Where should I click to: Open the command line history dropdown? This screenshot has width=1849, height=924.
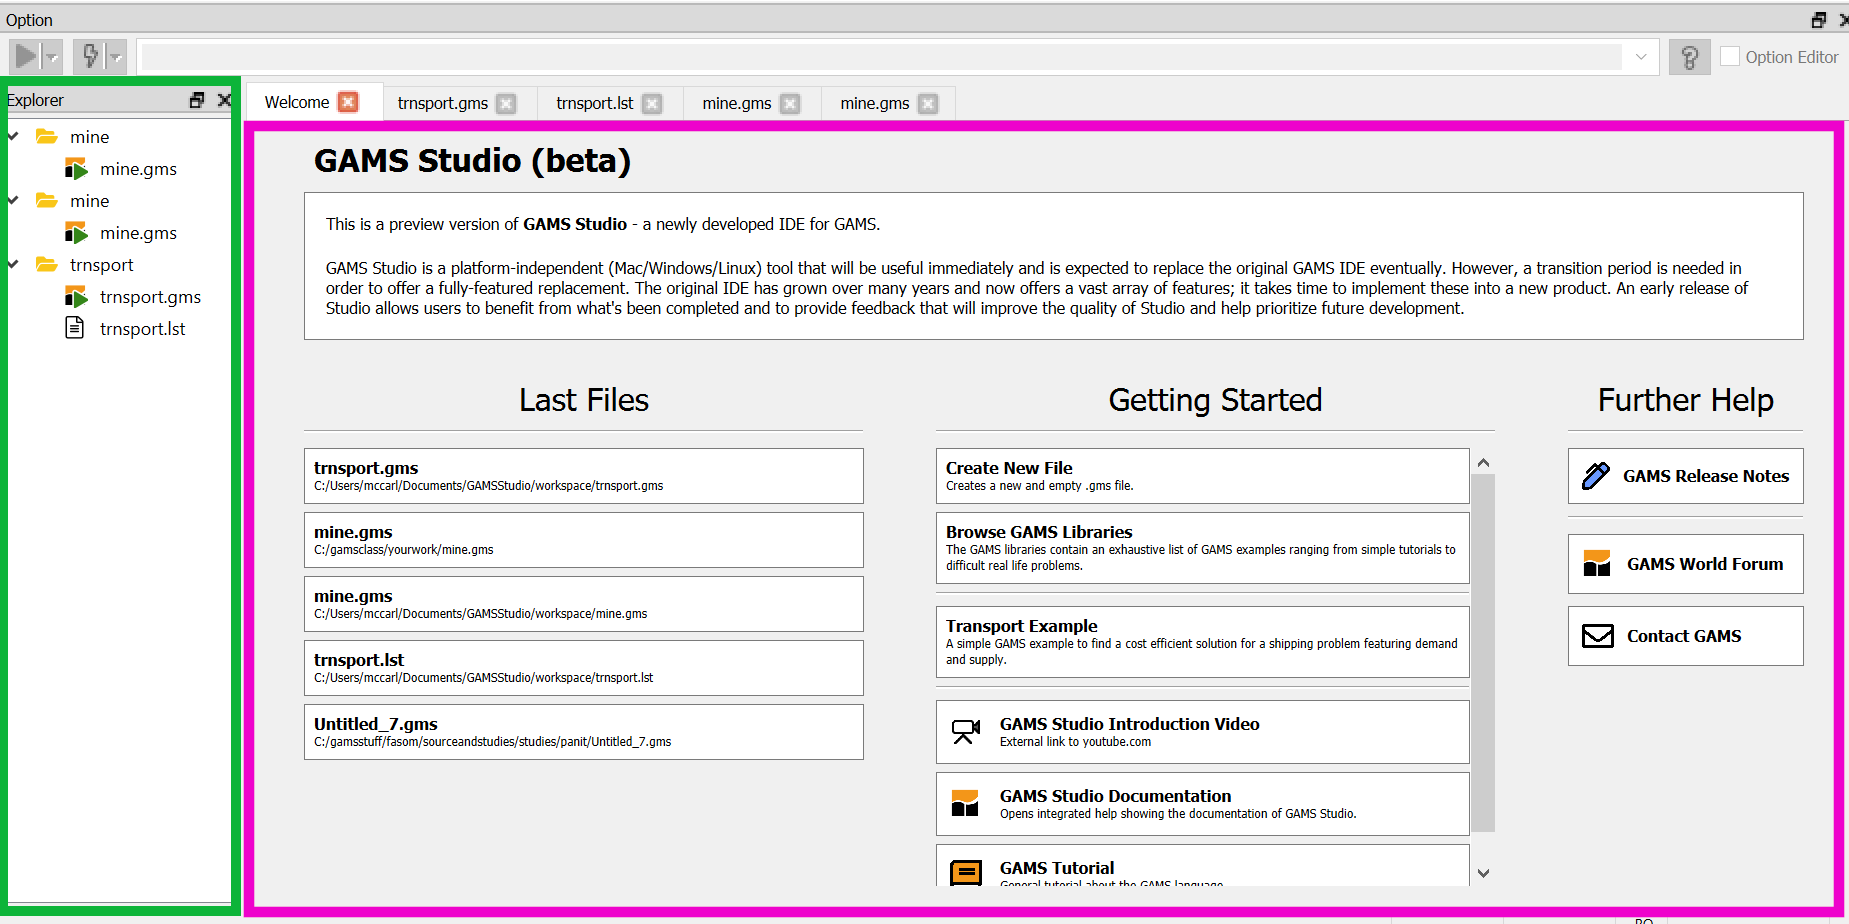pyautogui.click(x=1641, y=57)
